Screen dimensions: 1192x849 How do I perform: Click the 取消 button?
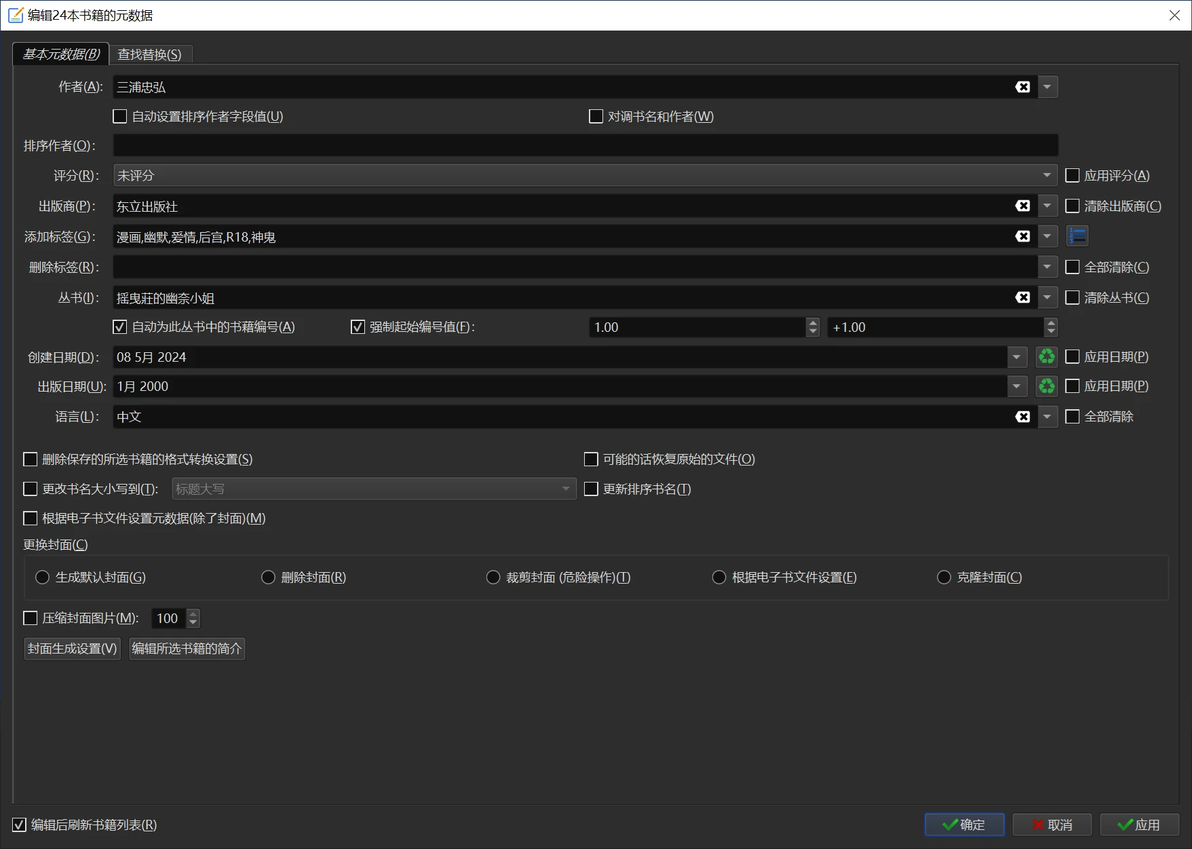point(1052,825)
